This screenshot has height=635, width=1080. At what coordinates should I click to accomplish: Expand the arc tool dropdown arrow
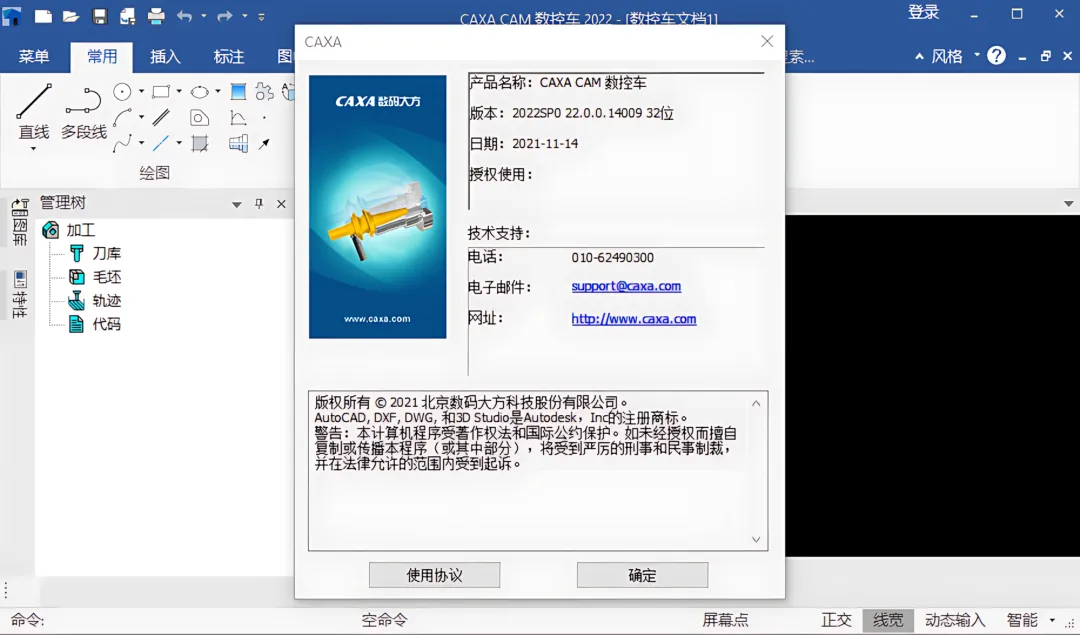coord(141,118)
